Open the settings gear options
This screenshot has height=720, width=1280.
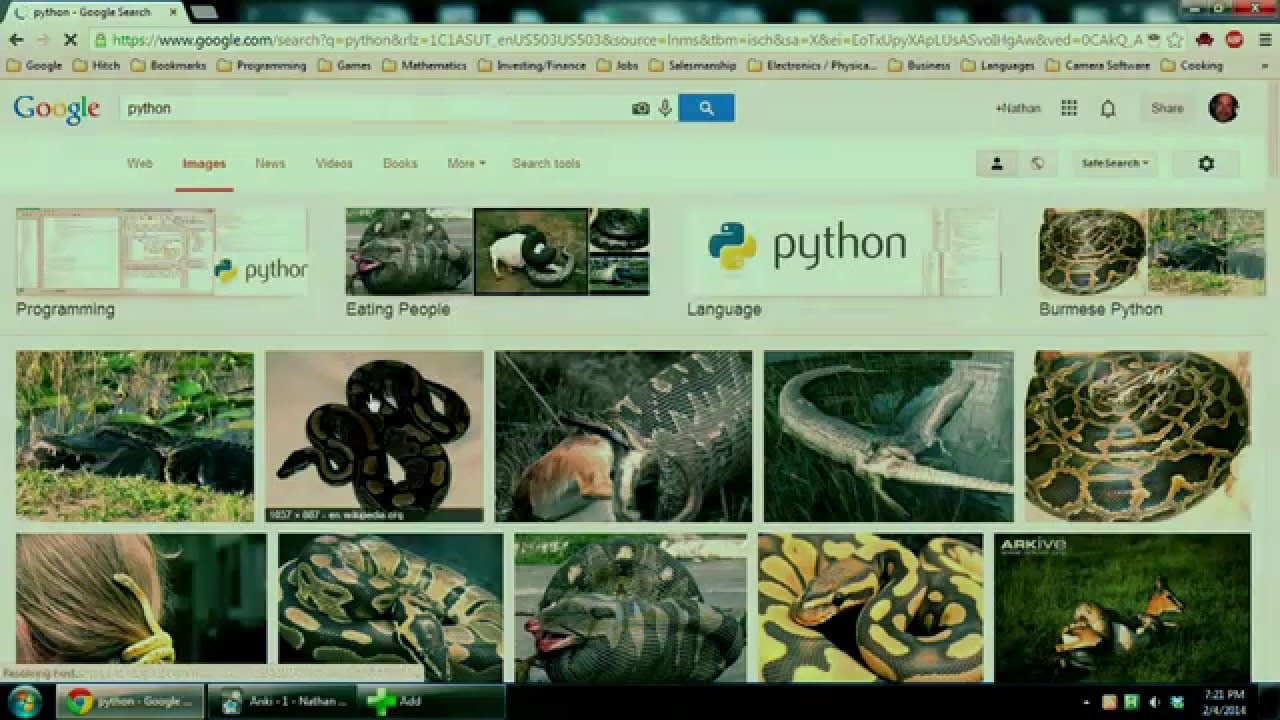(x=1206, y=163)
